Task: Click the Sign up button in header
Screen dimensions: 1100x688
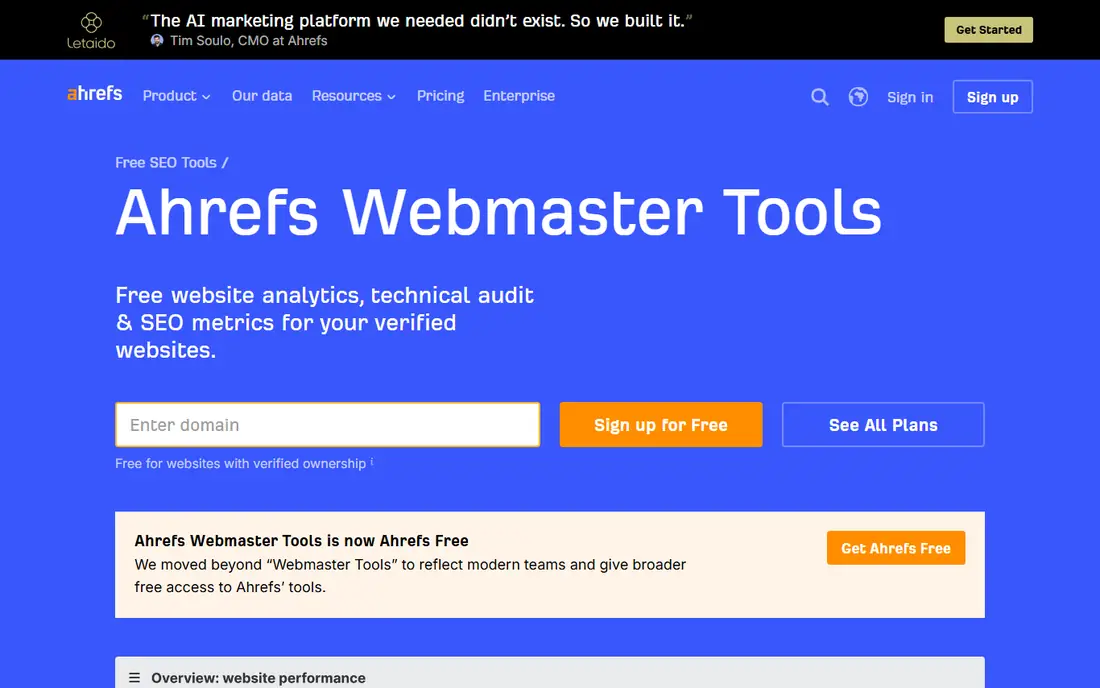Action: pyautogui.click(x=993, y=97)
